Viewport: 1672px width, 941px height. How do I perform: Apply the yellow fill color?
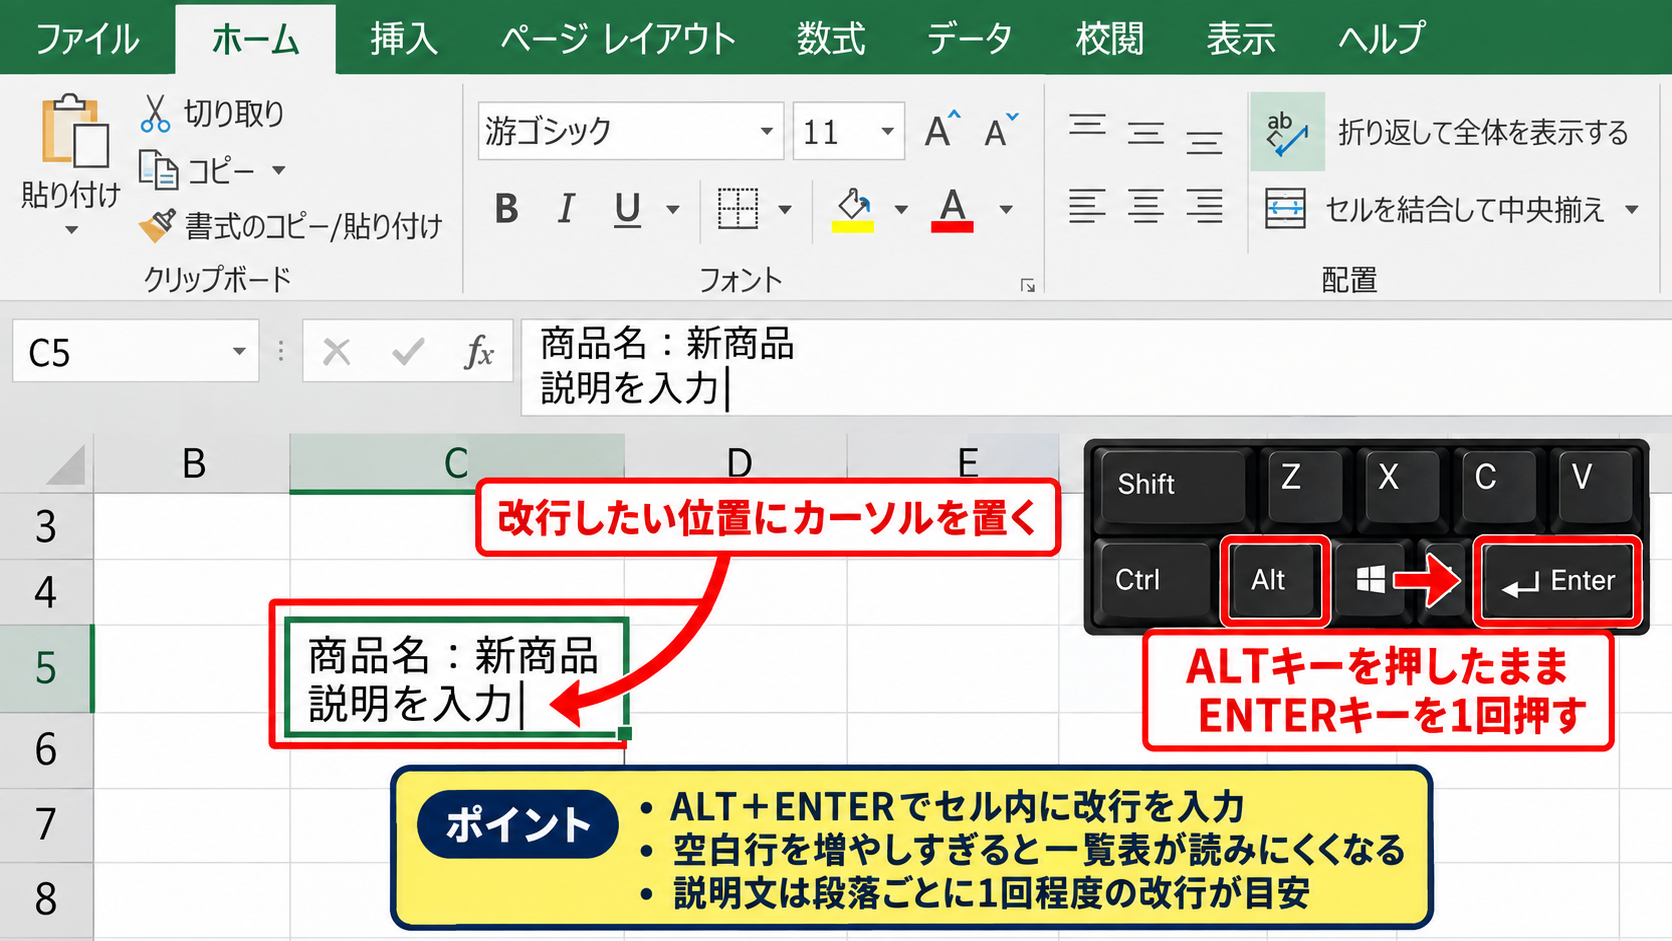pos(853,209)
